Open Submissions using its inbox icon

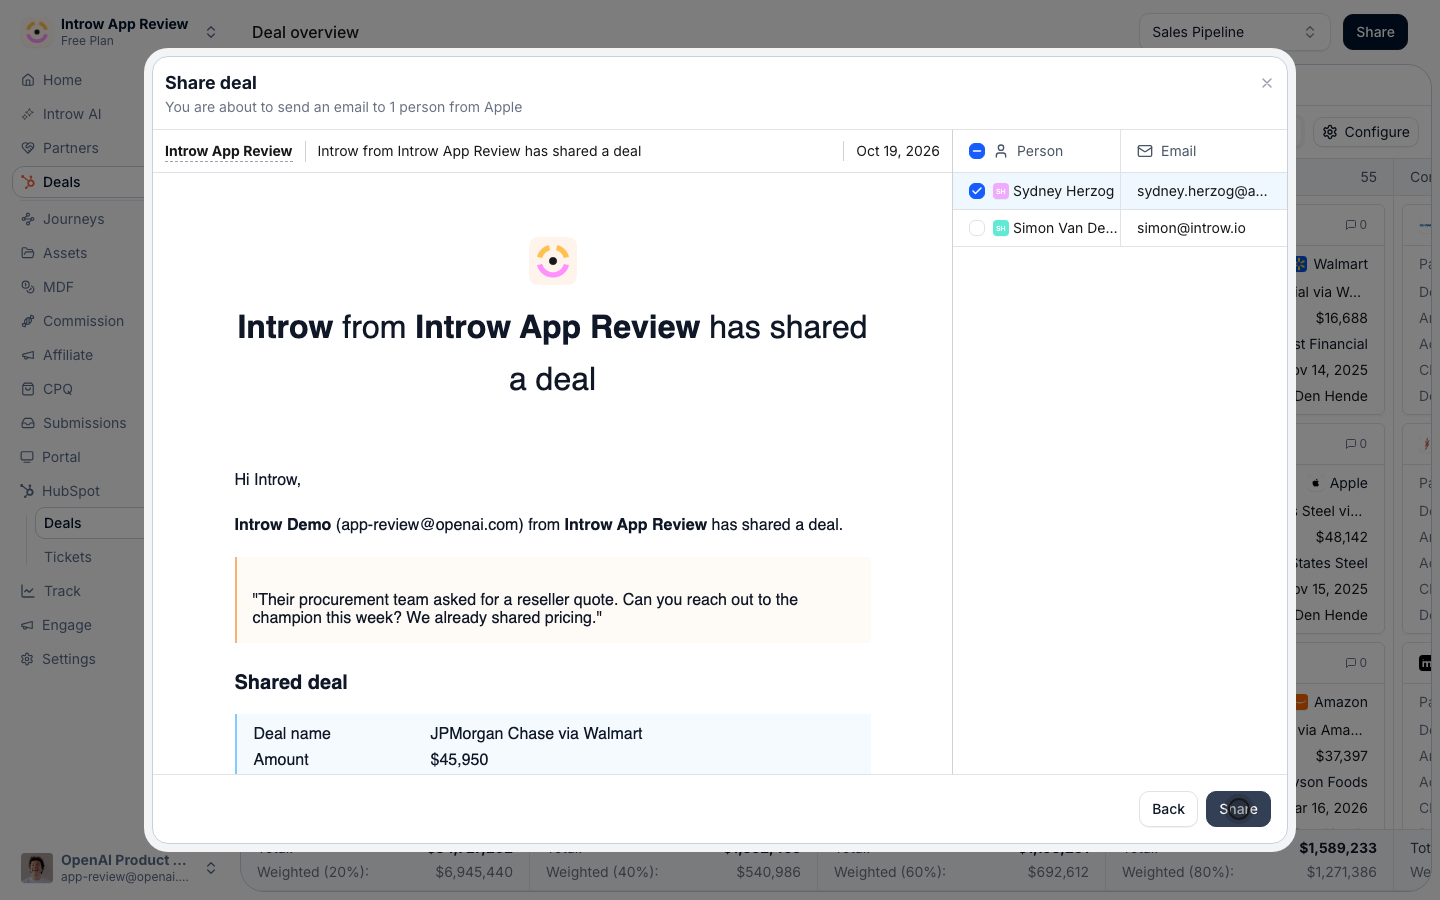(x=28, y=423)
